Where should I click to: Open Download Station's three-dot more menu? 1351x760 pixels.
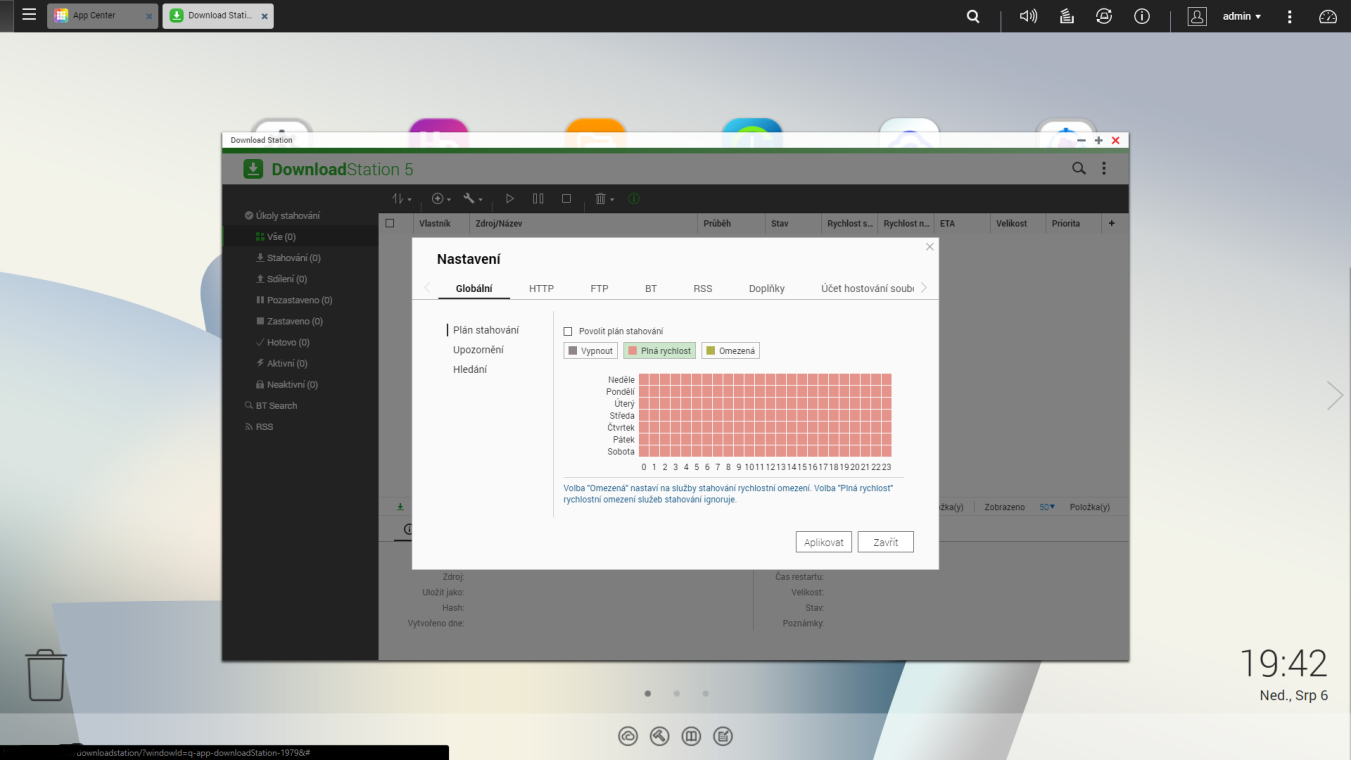(1104, 169)
